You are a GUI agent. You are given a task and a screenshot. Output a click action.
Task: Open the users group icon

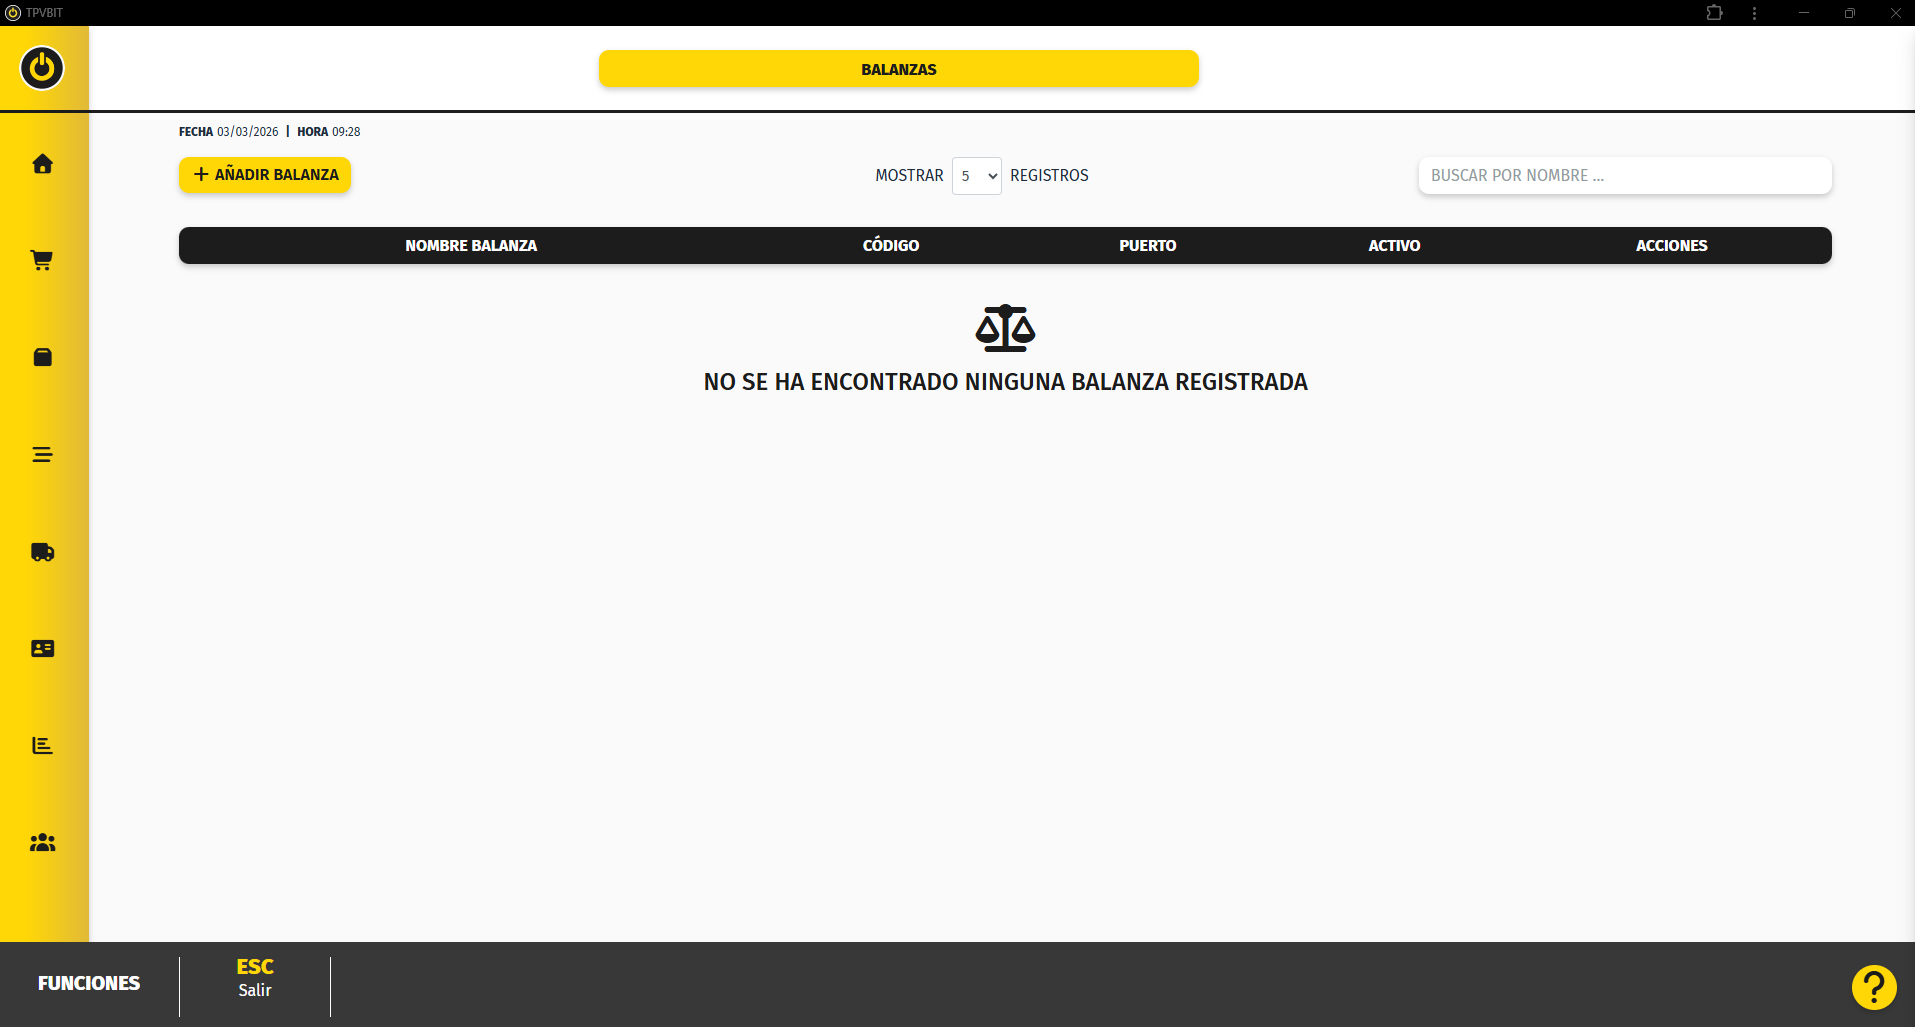click(x=42, y=843)
